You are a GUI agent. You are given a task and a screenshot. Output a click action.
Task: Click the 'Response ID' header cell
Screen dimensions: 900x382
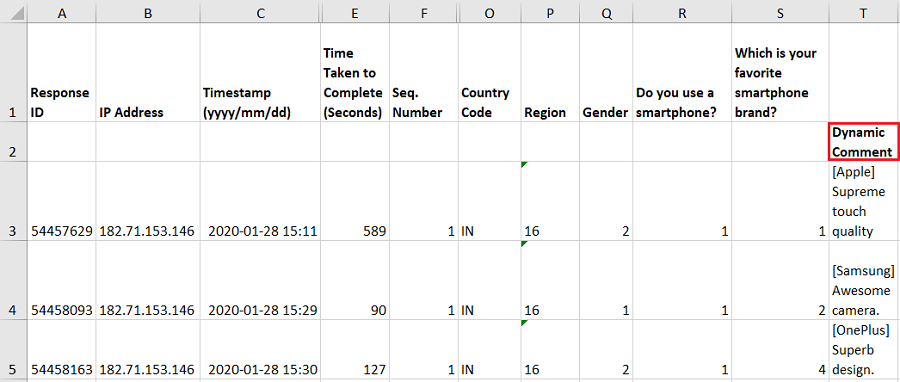(61, 72)
